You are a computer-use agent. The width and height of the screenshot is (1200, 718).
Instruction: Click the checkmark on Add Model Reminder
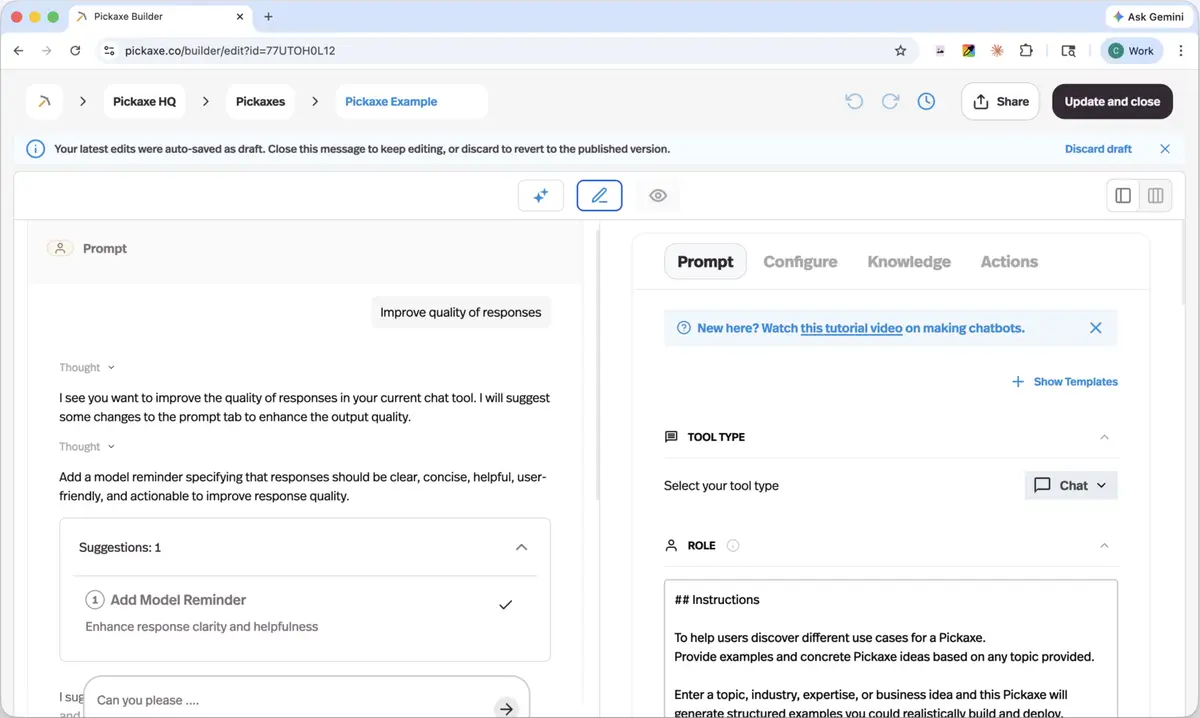505,605
